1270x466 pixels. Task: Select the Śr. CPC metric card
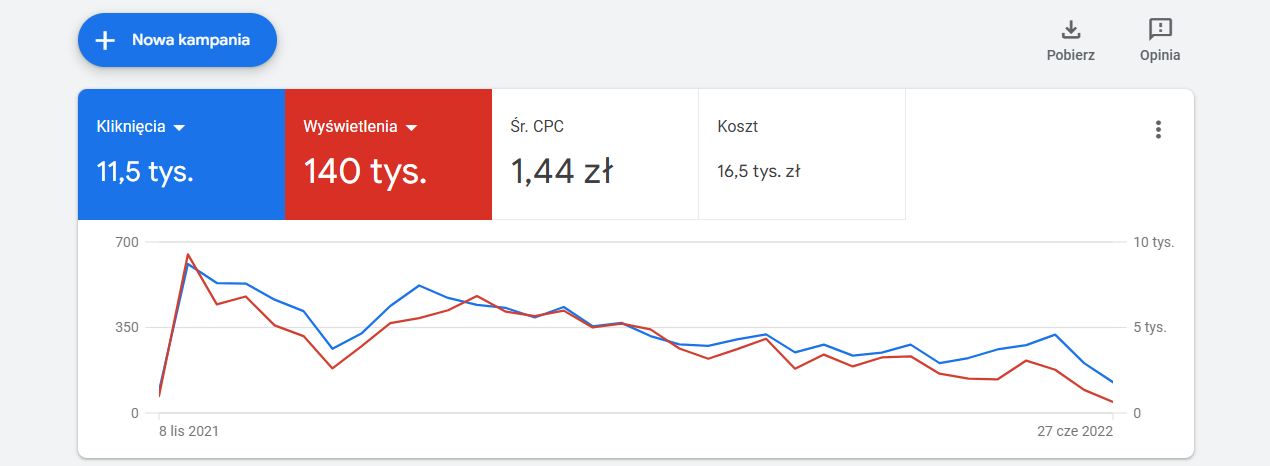click(x=595, y=154)
